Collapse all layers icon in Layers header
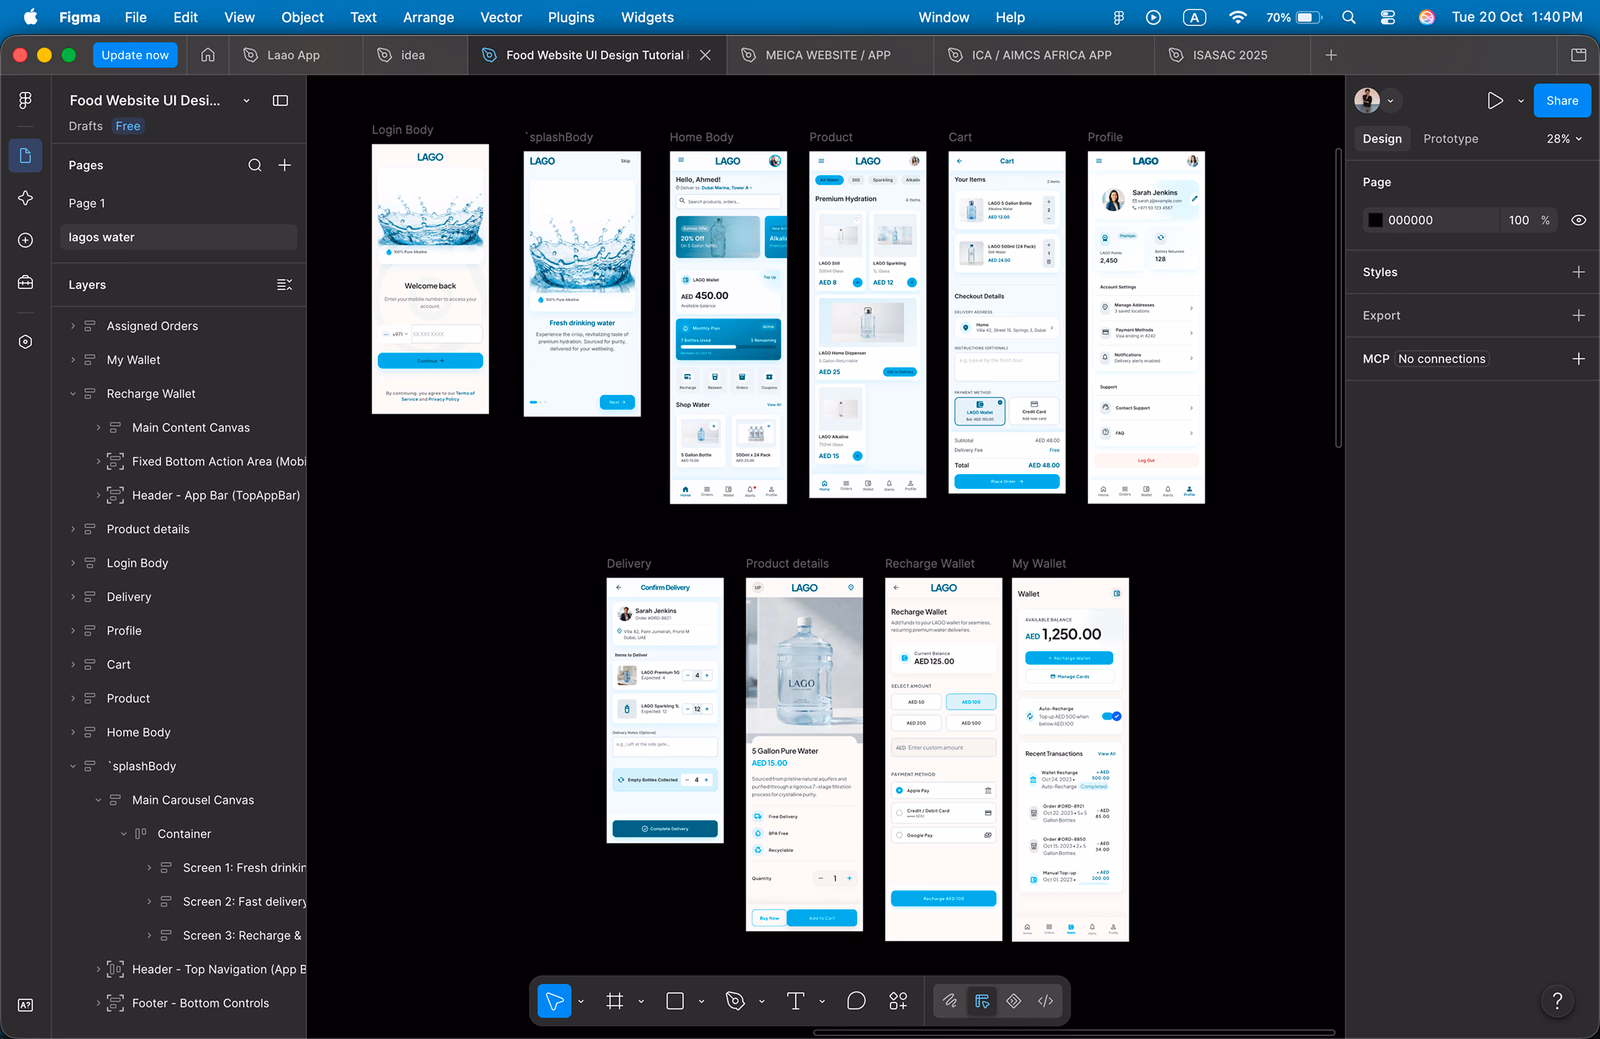This screenshot has height=1039, width=1600. pyautogui.click(x=285, y=285)
